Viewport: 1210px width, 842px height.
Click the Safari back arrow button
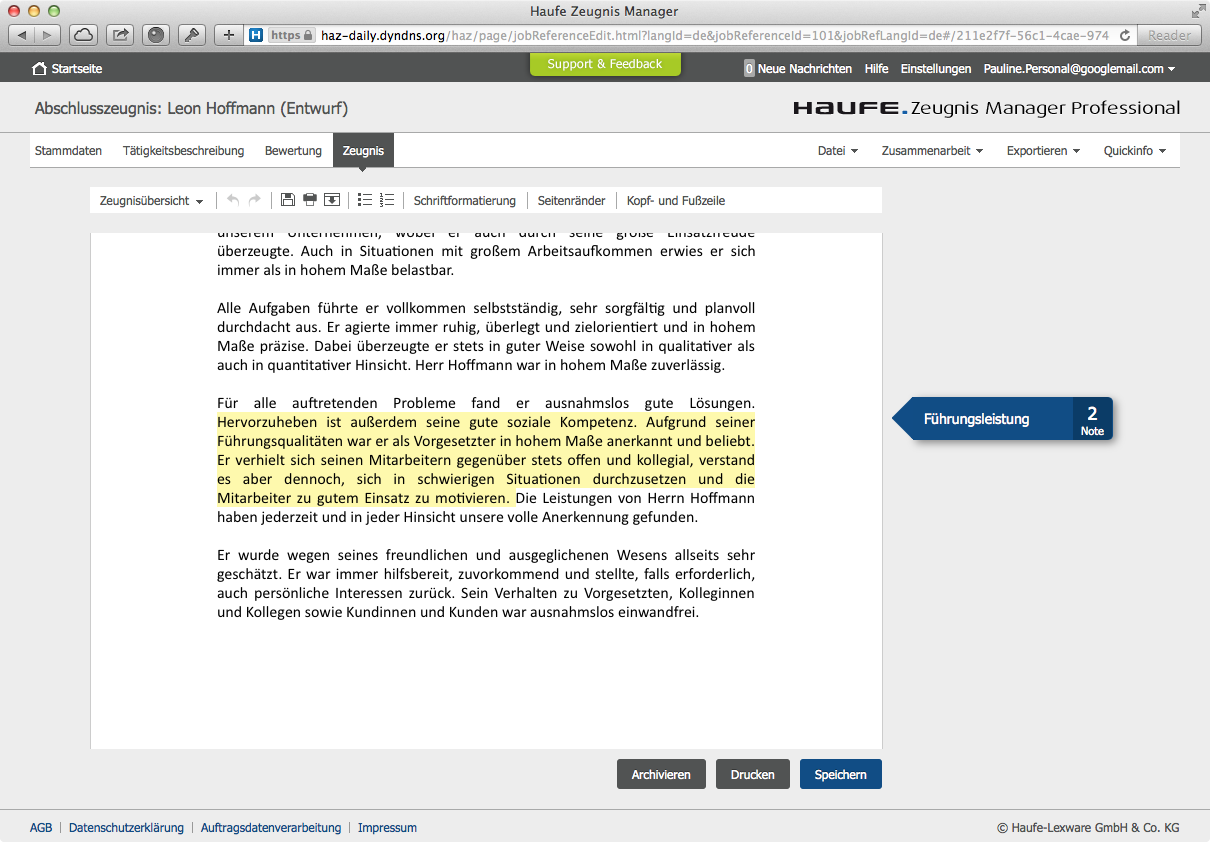click(22, 35)
